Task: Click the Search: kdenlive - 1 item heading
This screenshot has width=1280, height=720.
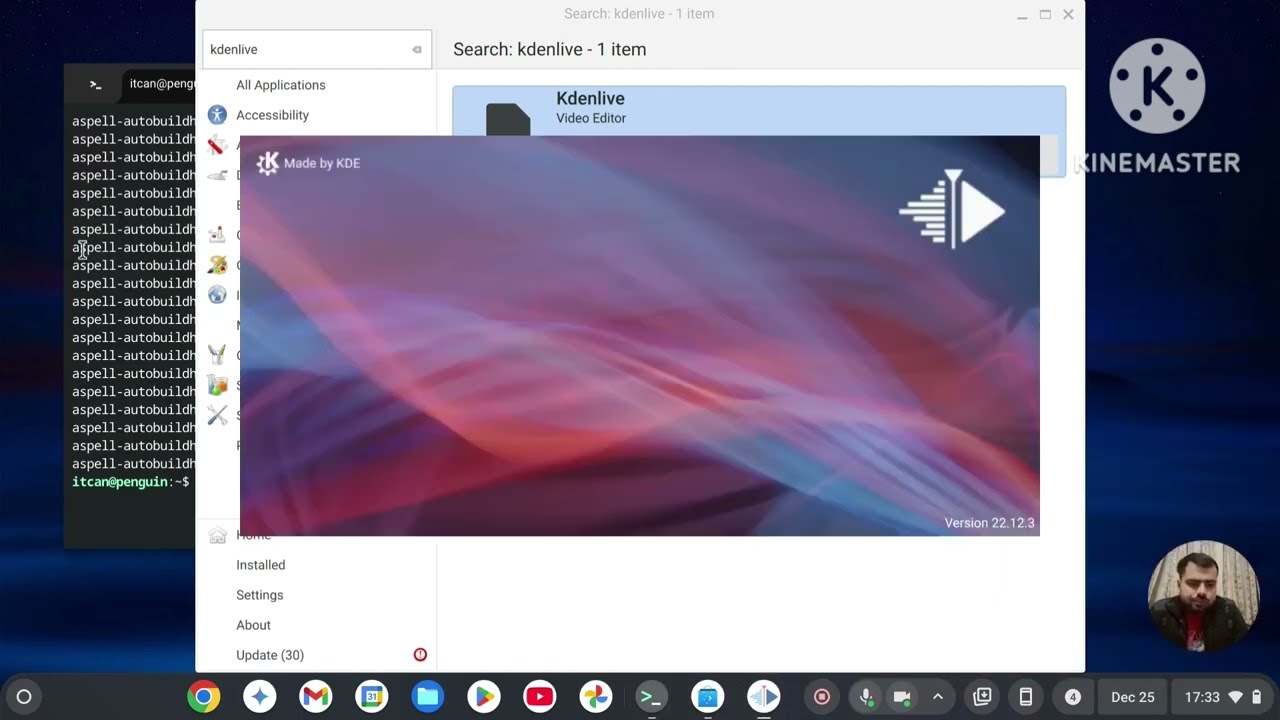Action: coord(549,49)
